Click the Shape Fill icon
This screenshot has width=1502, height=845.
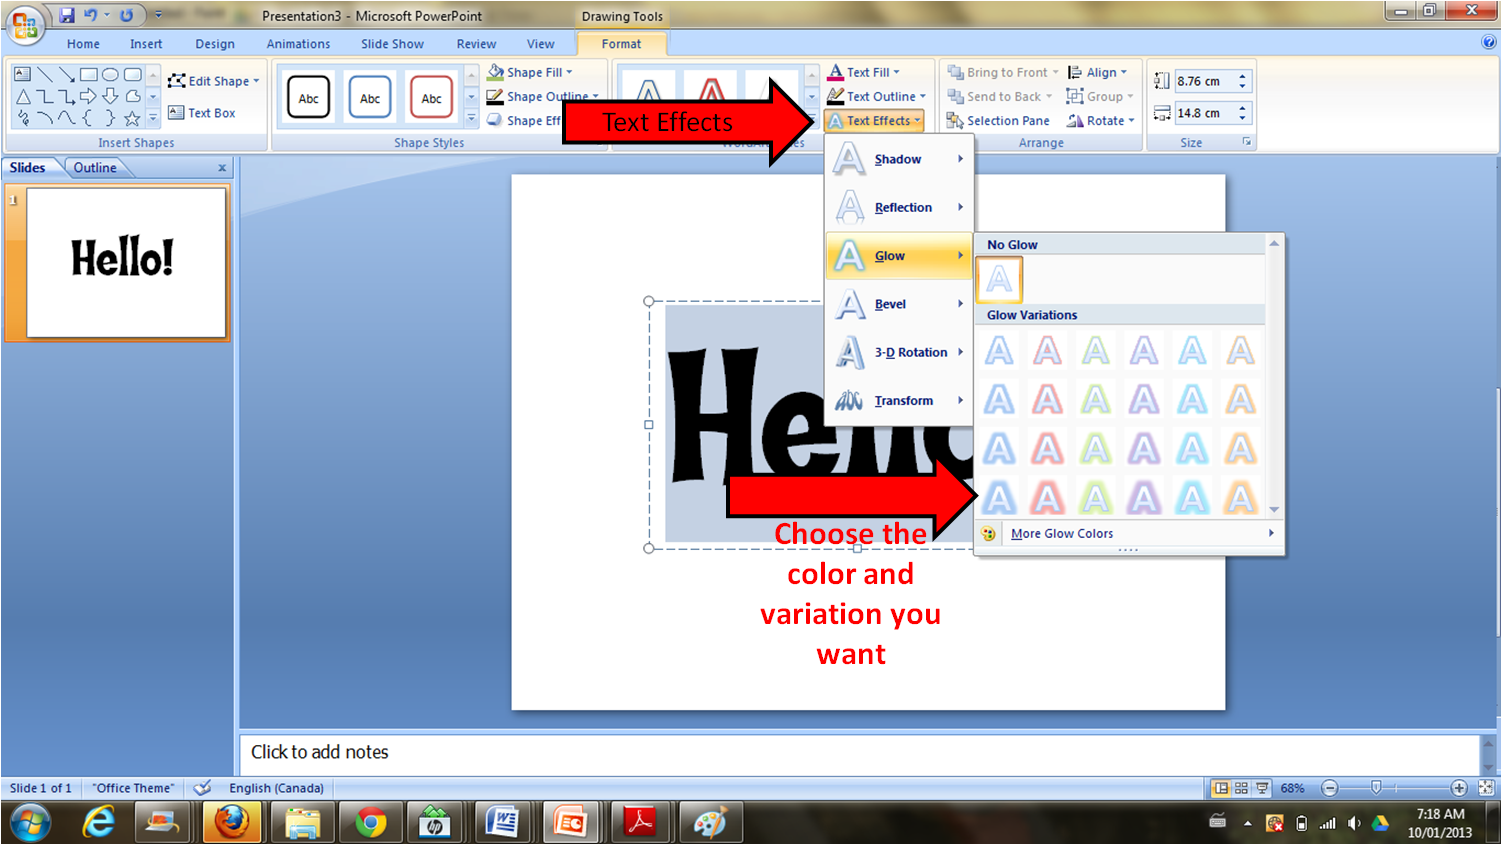(x=497, y=71)
